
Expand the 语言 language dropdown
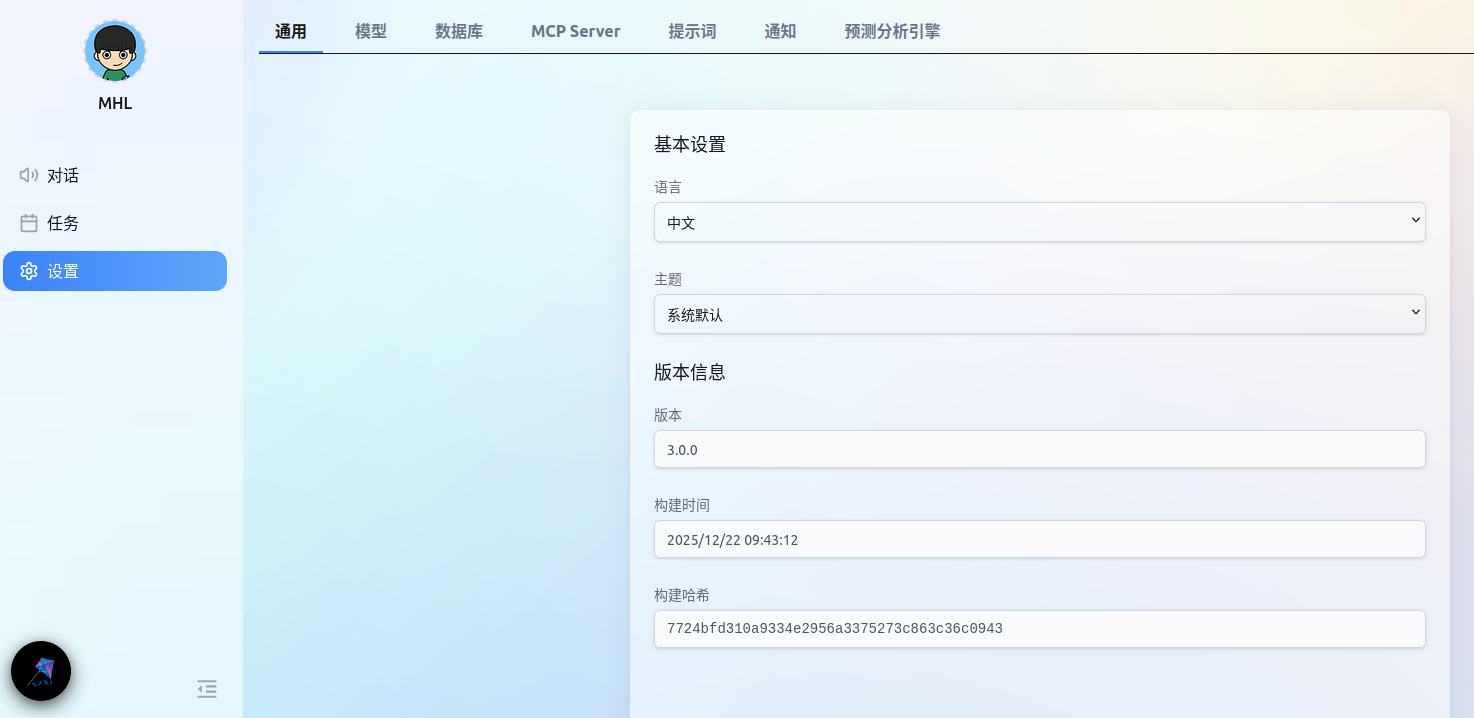pos(1039,222)
